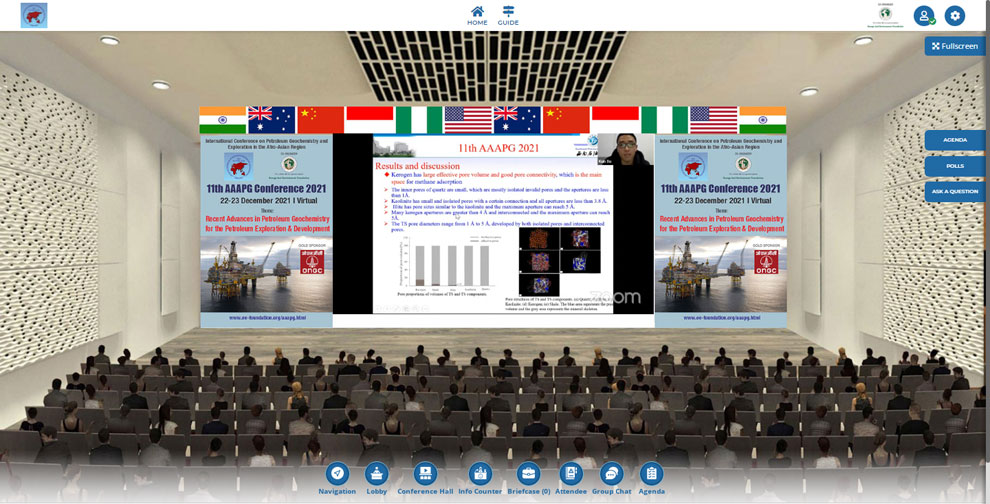Go to the Lobby icon
Viewport: 990px width, 504px height.
click(x=377, y=473)
